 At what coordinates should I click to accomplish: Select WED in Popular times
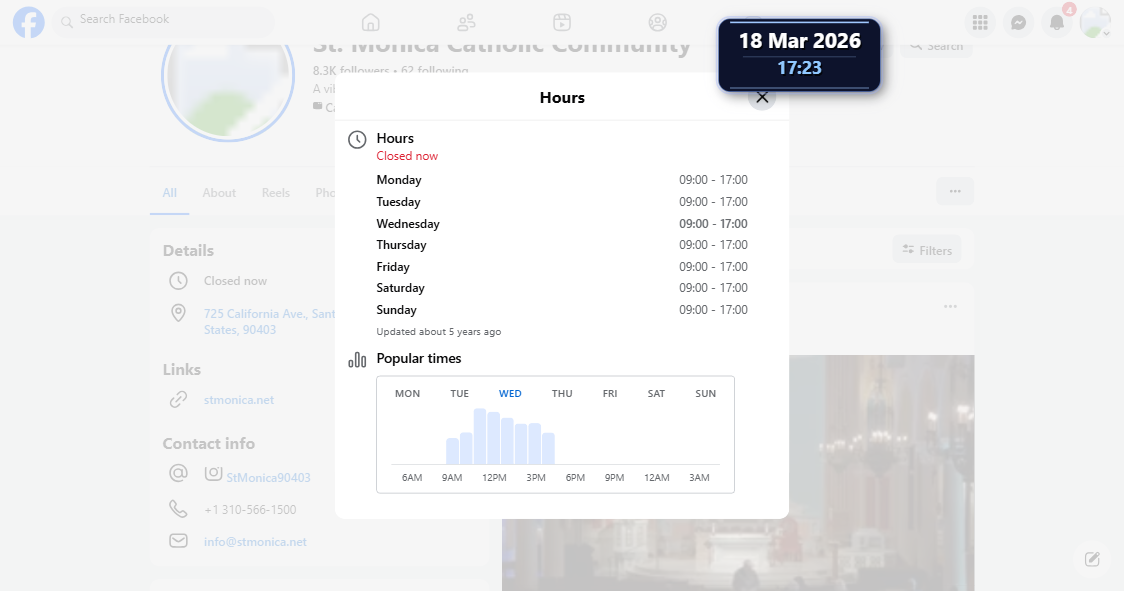(x=510, y=394)
